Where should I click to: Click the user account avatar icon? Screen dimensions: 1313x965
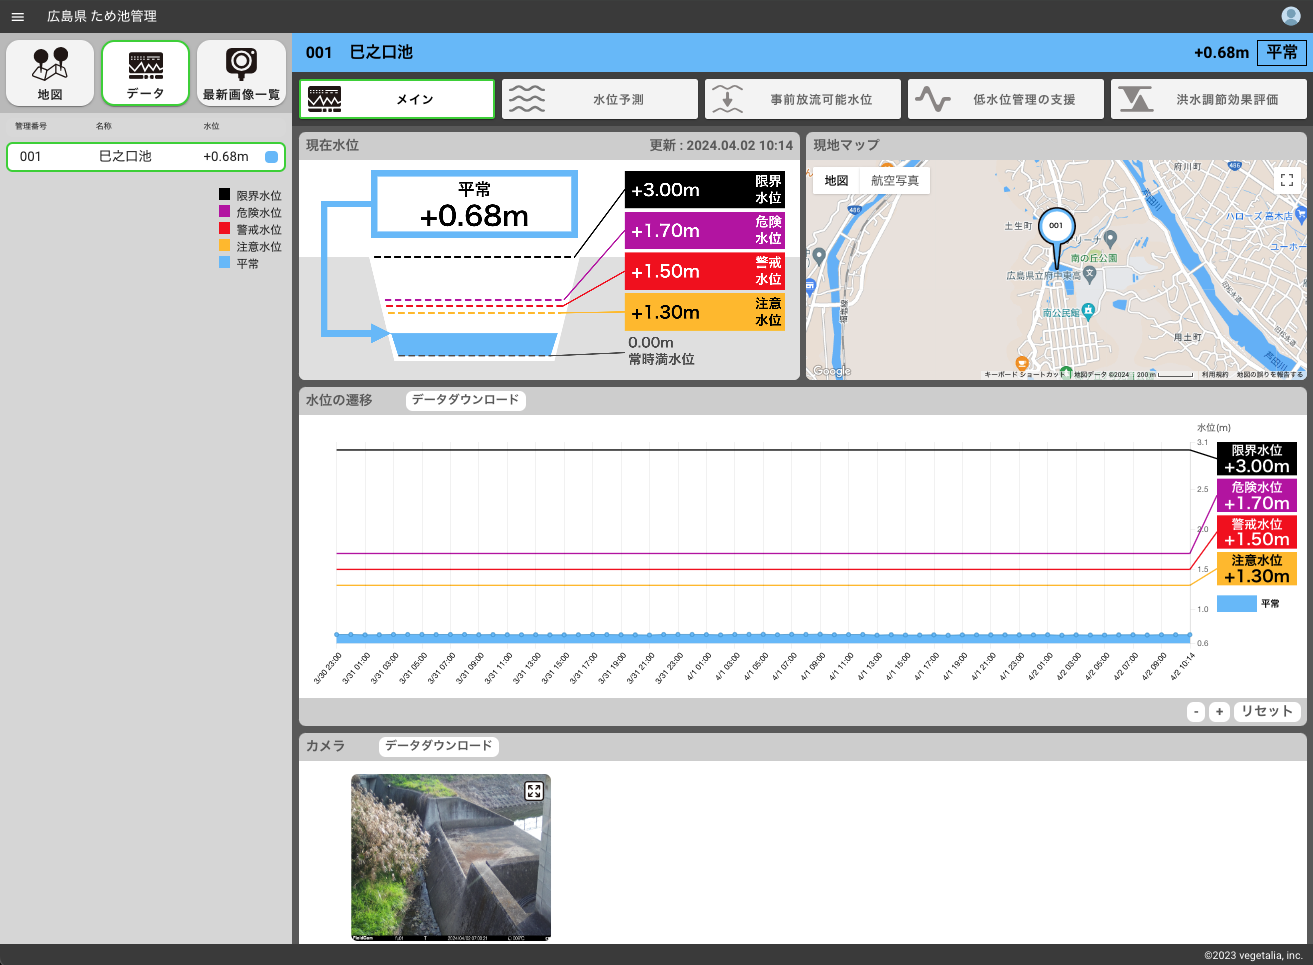1290,16
